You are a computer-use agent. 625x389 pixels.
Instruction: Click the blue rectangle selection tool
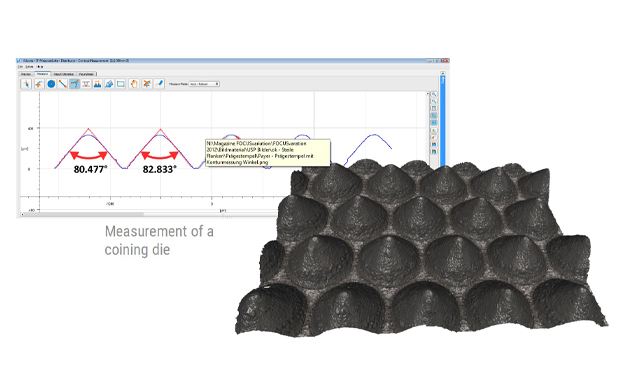[121, 84]
